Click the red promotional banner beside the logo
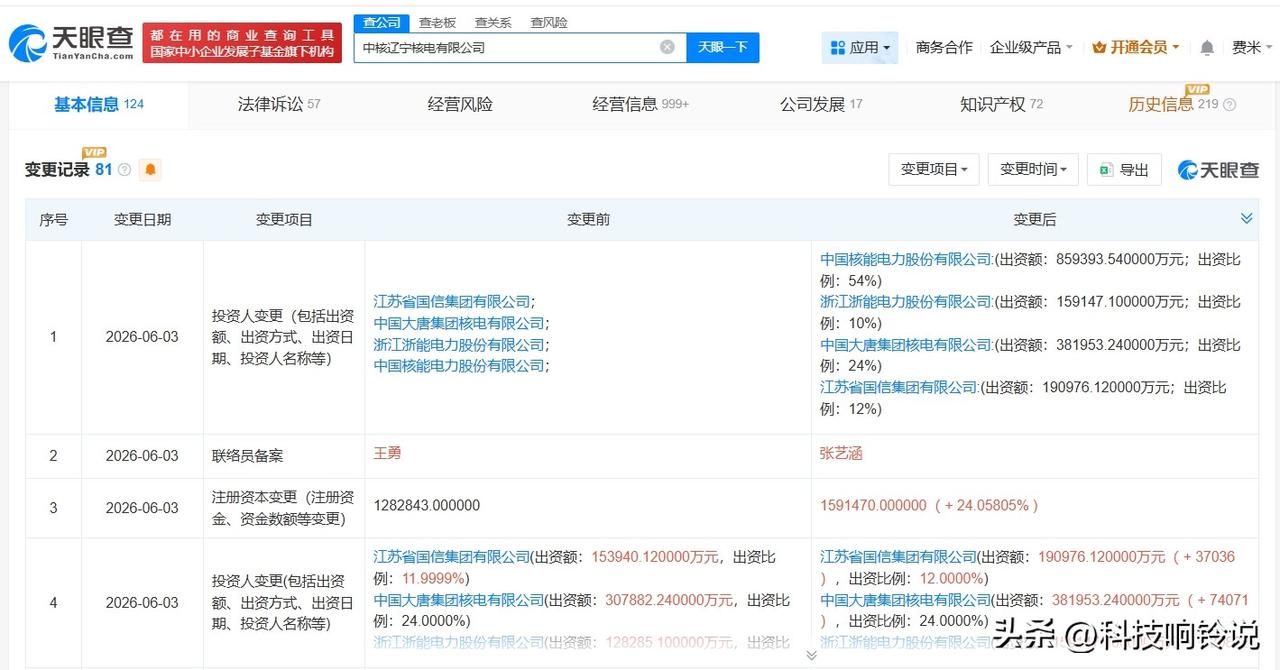The width and height of the screenshot is (1280, 670). (x=242, y=43)
